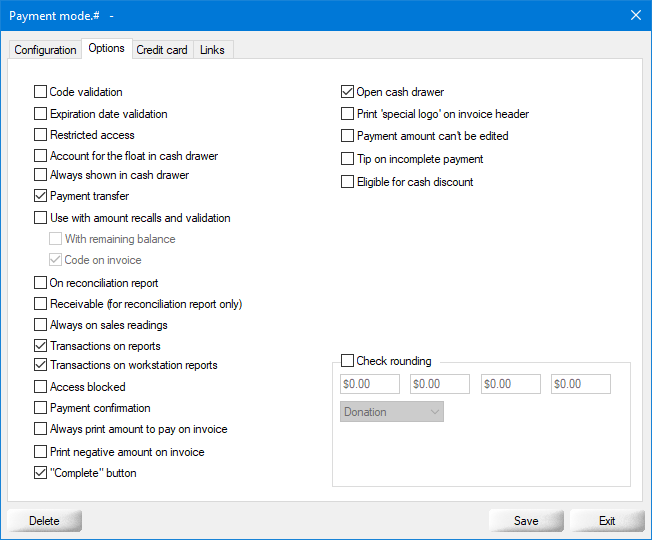Click the Delete button
652x540 pixels.
(x=44, y=521)
